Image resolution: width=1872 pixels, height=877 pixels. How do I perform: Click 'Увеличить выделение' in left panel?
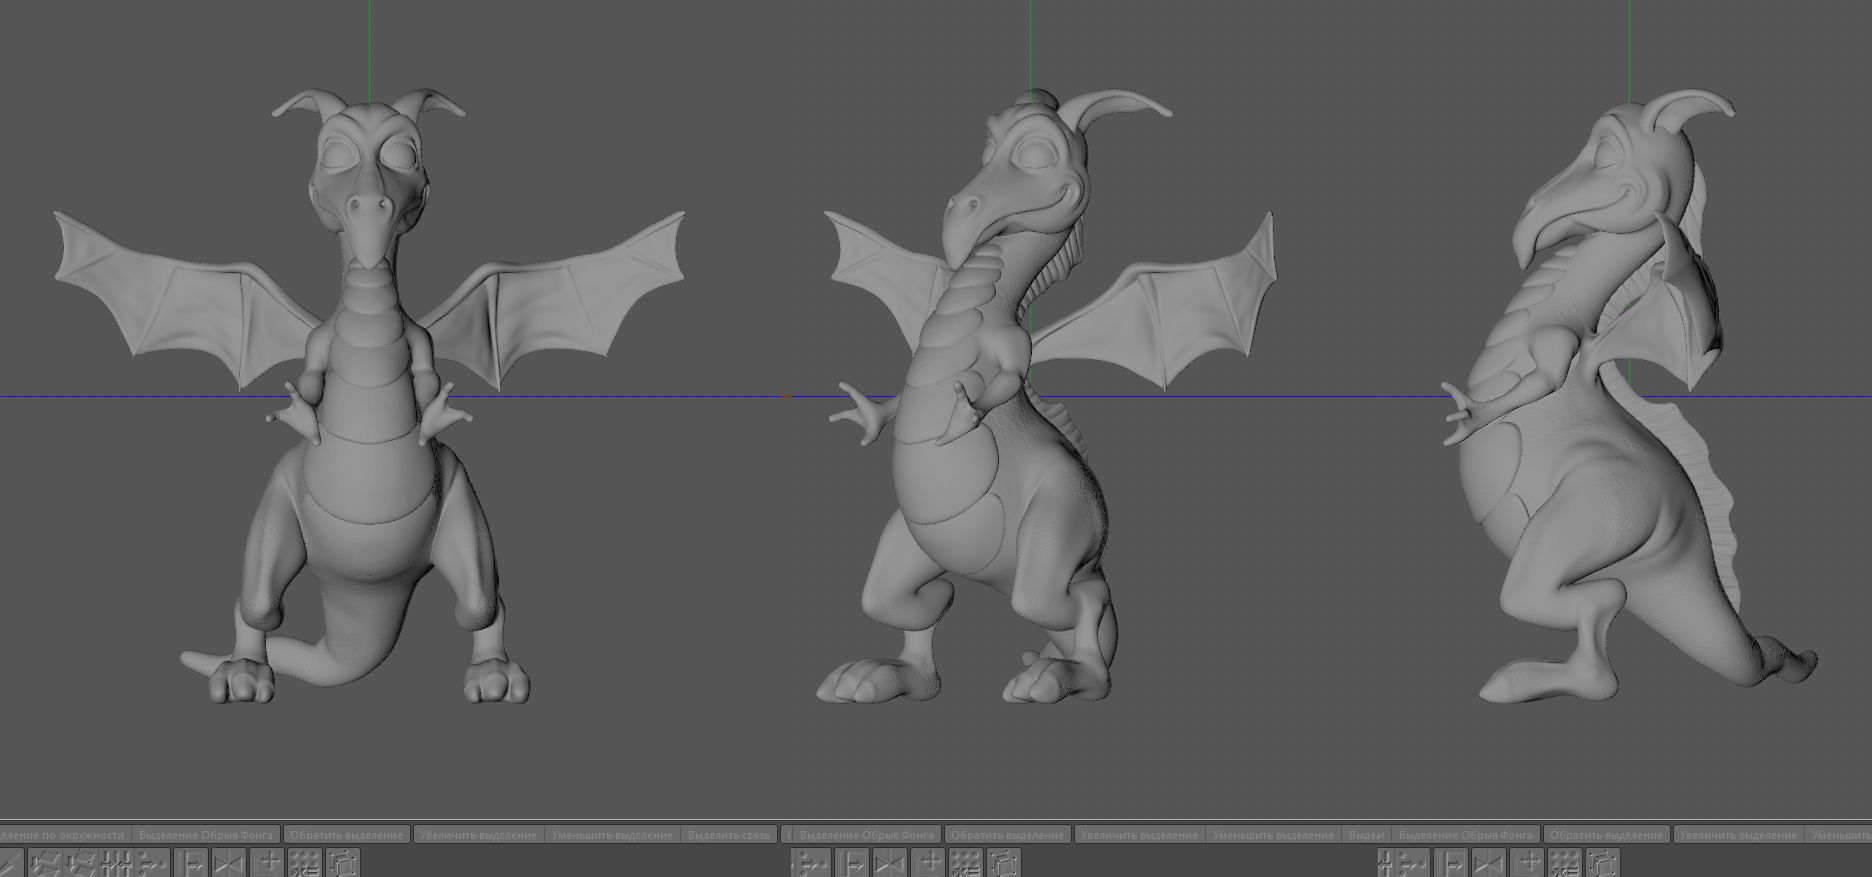[x=478, y=835]
